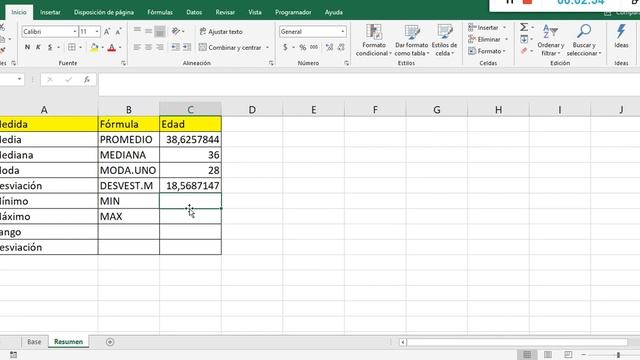Viewport: 640px width, 360px height.
Task: Decrease decimal places
Action: point(341,47)
